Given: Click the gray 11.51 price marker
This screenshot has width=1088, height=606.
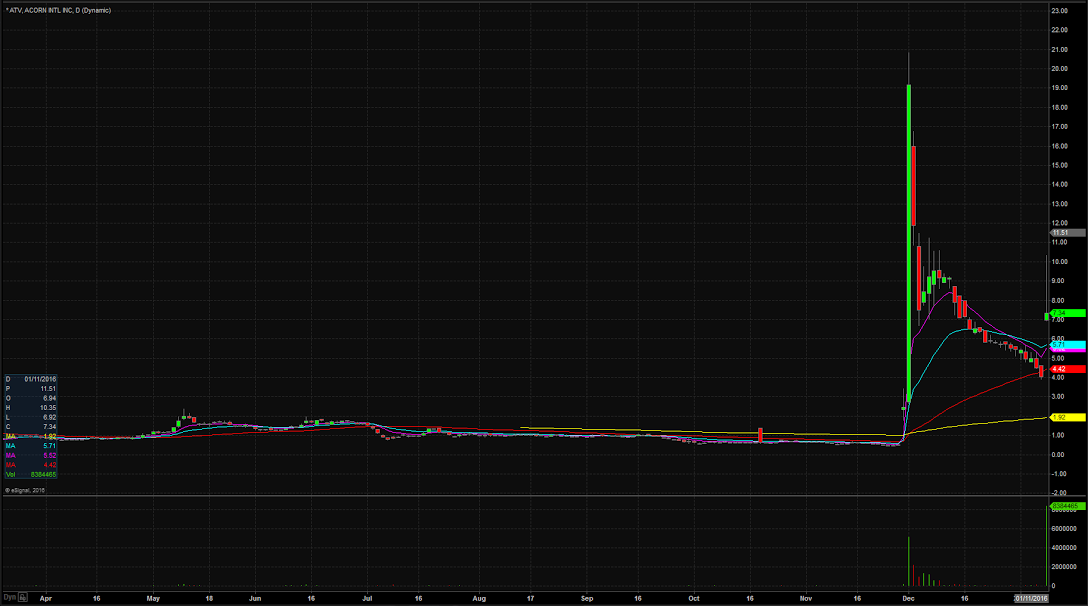Looking at the screenshot, I should (1066, 232).
